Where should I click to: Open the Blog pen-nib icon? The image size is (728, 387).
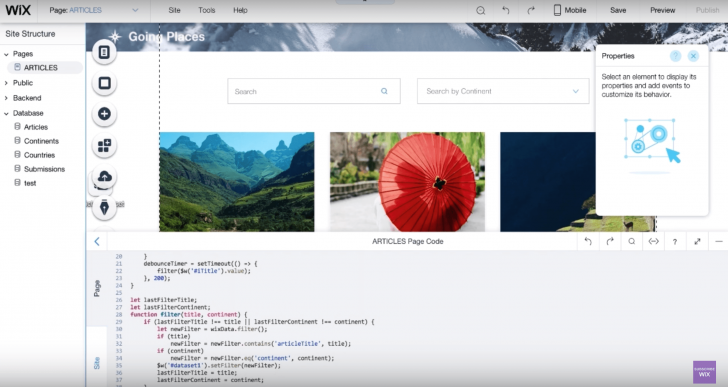(x=104, y=207)
